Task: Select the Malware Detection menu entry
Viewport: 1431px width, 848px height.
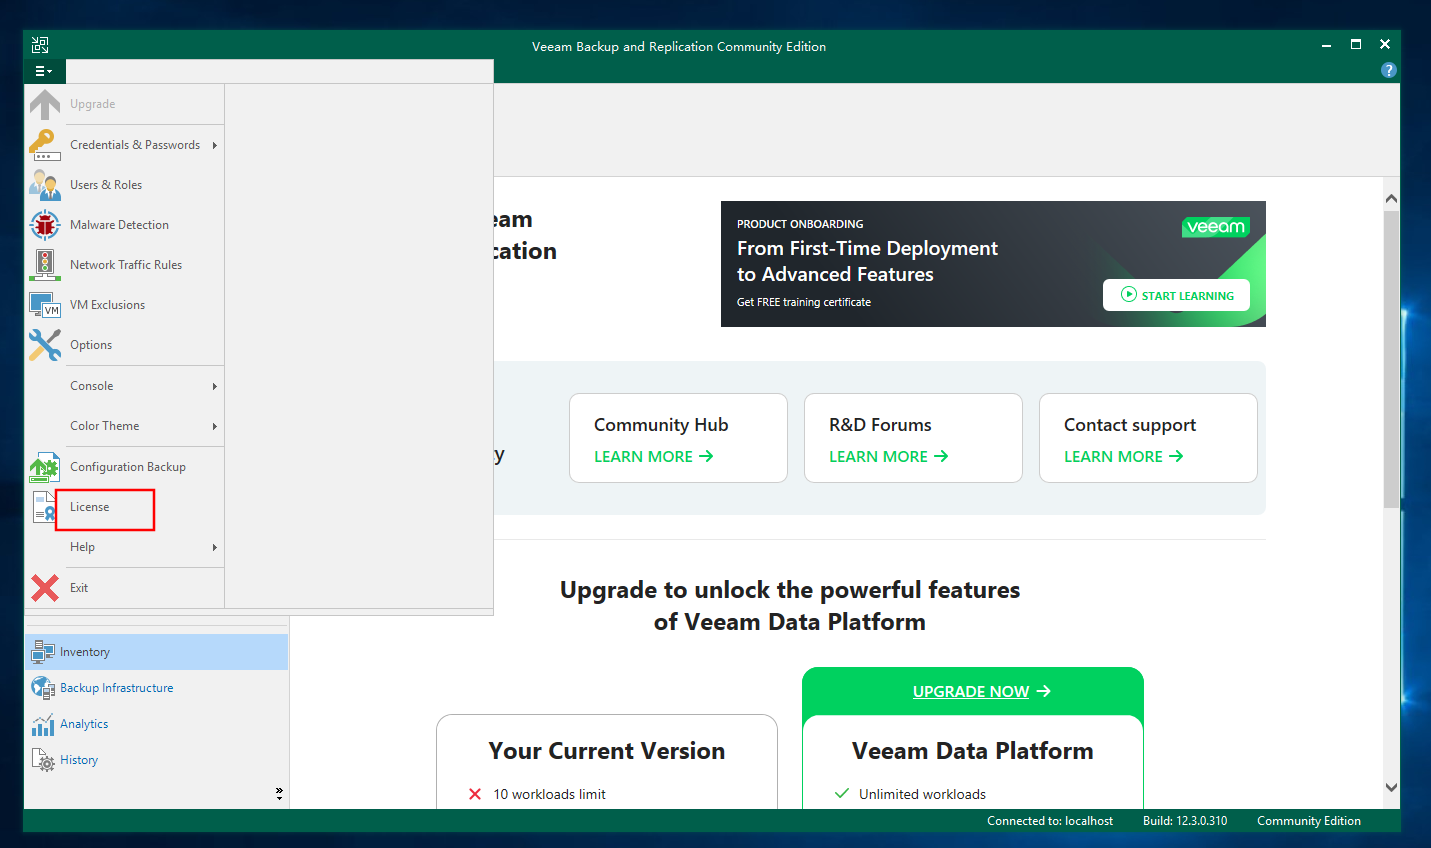Action: 125,225
